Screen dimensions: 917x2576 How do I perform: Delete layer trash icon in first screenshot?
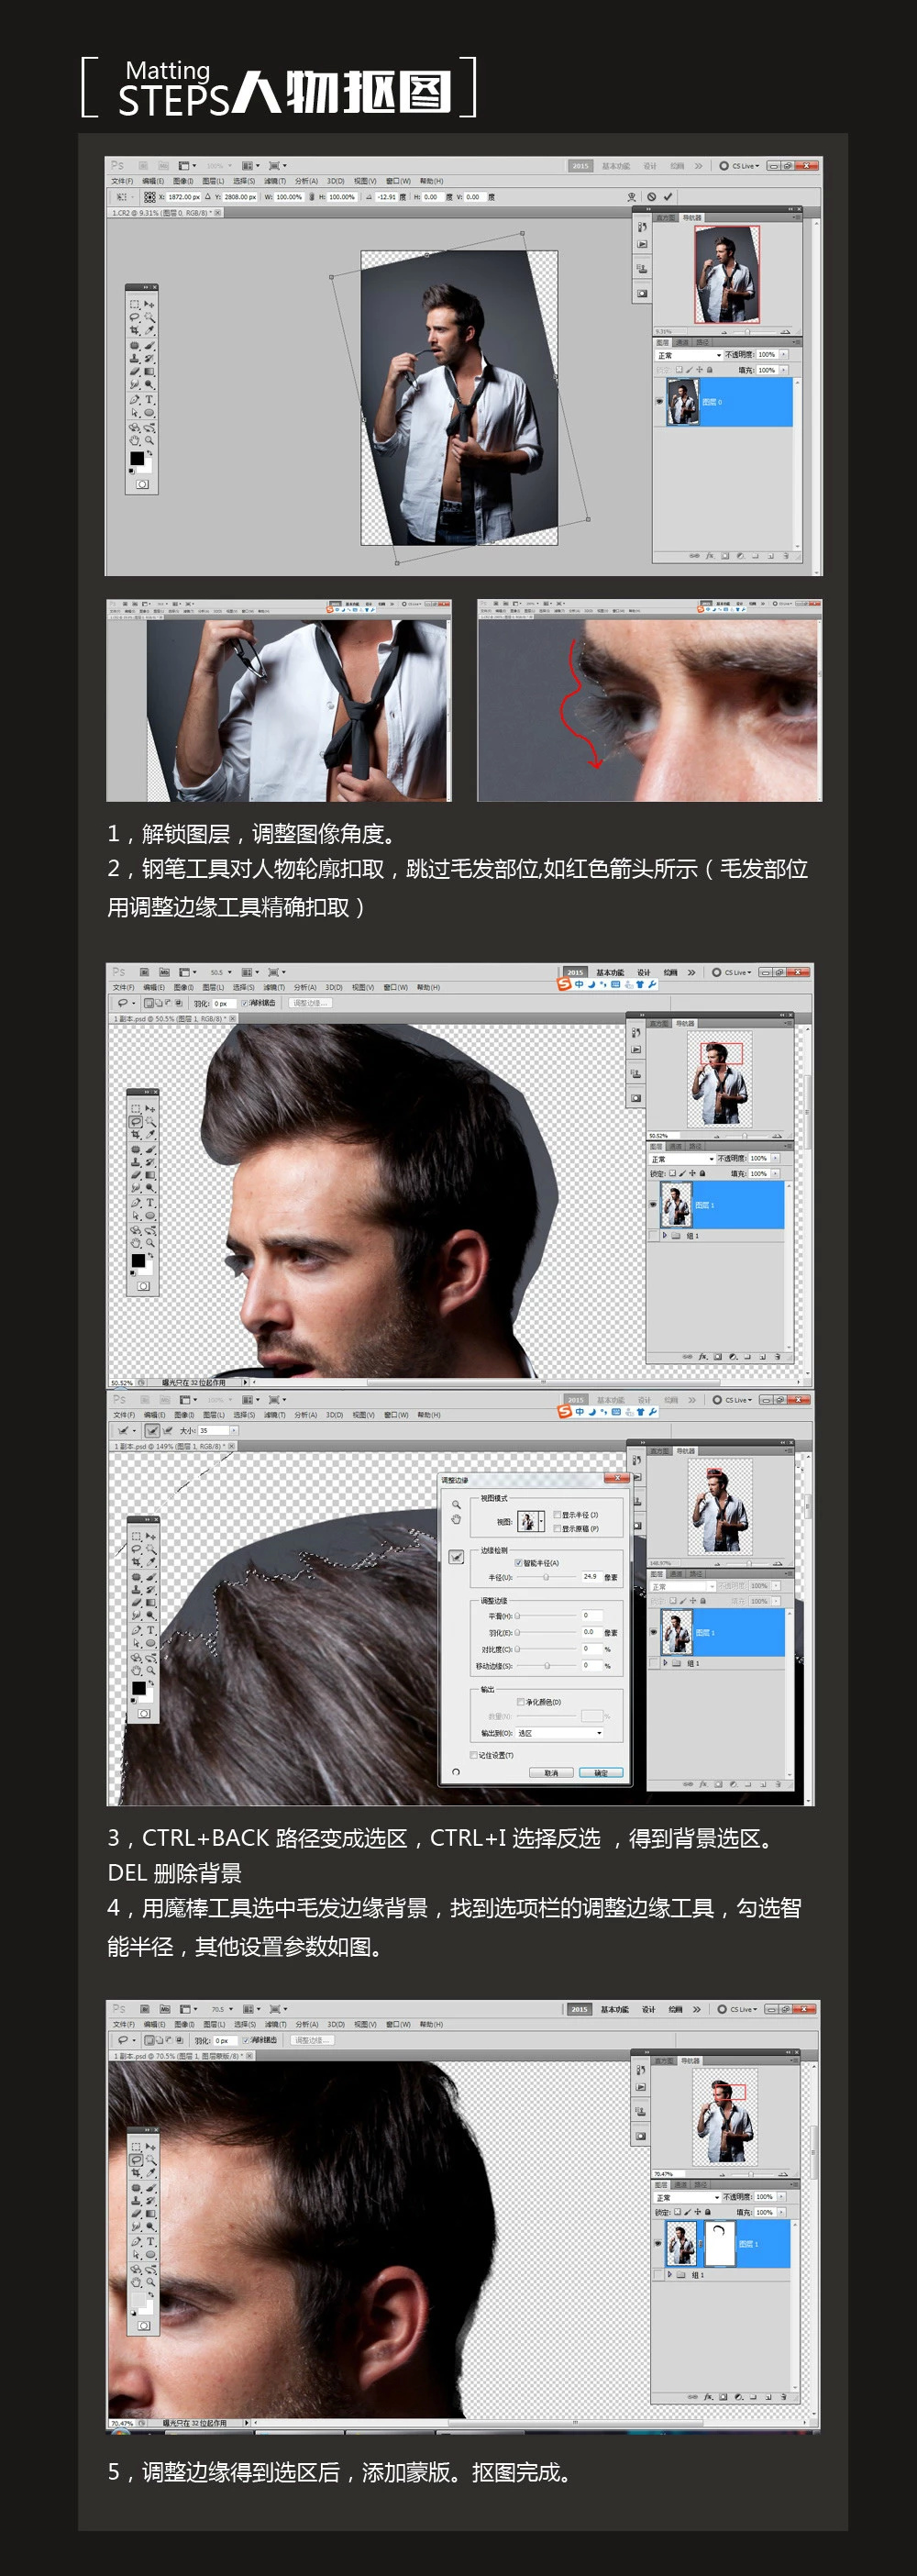[x=785, y=555]
